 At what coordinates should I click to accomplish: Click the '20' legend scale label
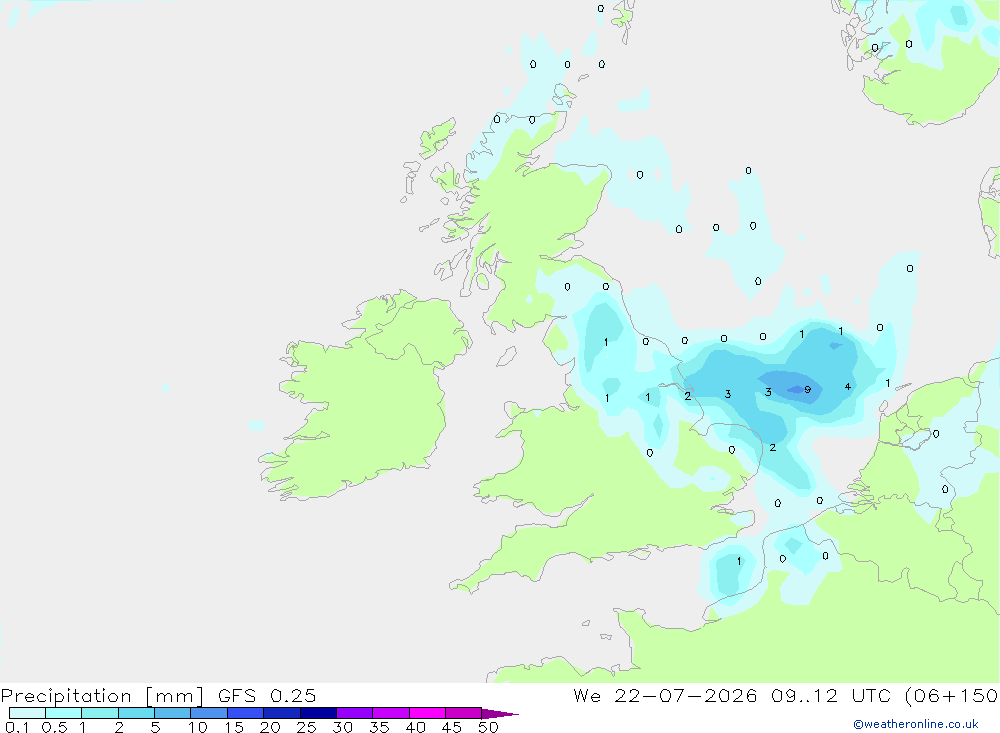point(270,727)
